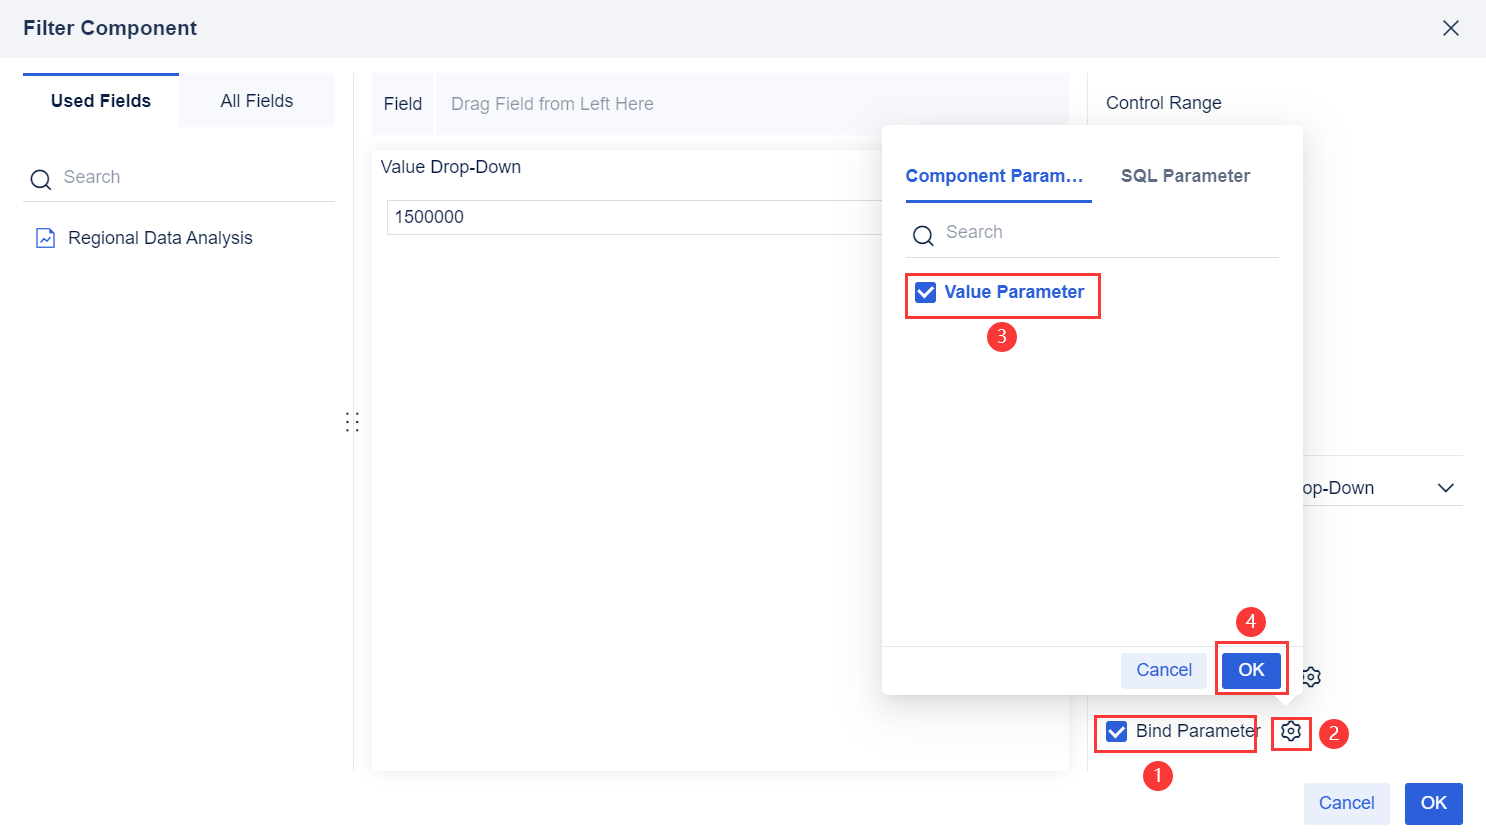1486x833 pixels.
Task: Click the drag handle between the panels
Action: tap(352, 421)
